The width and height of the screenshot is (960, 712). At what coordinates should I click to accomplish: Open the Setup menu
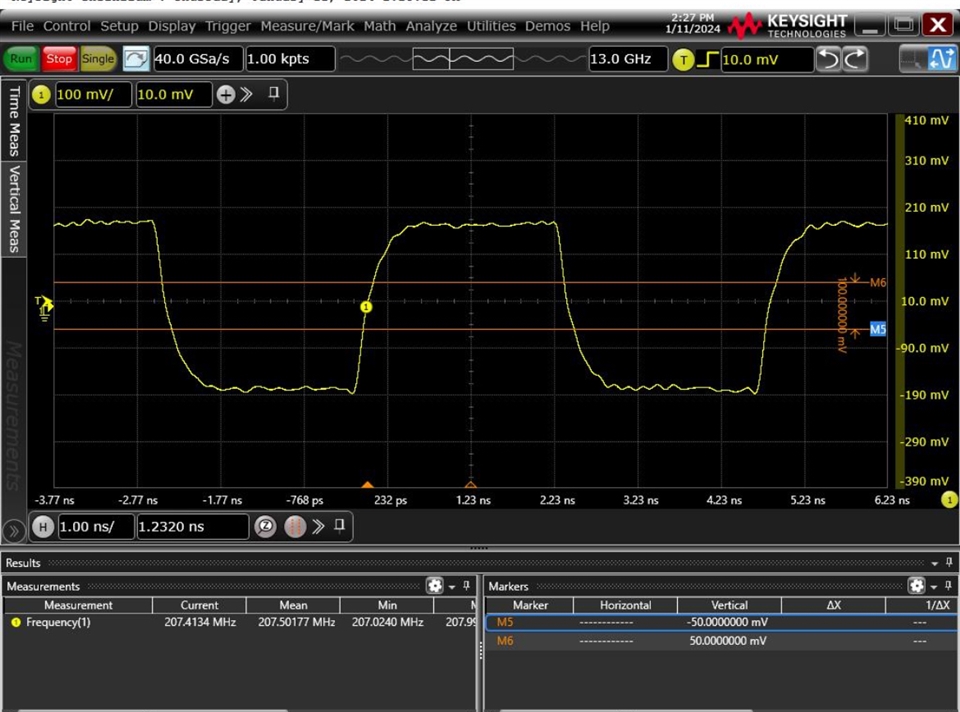tap(119, 26)
